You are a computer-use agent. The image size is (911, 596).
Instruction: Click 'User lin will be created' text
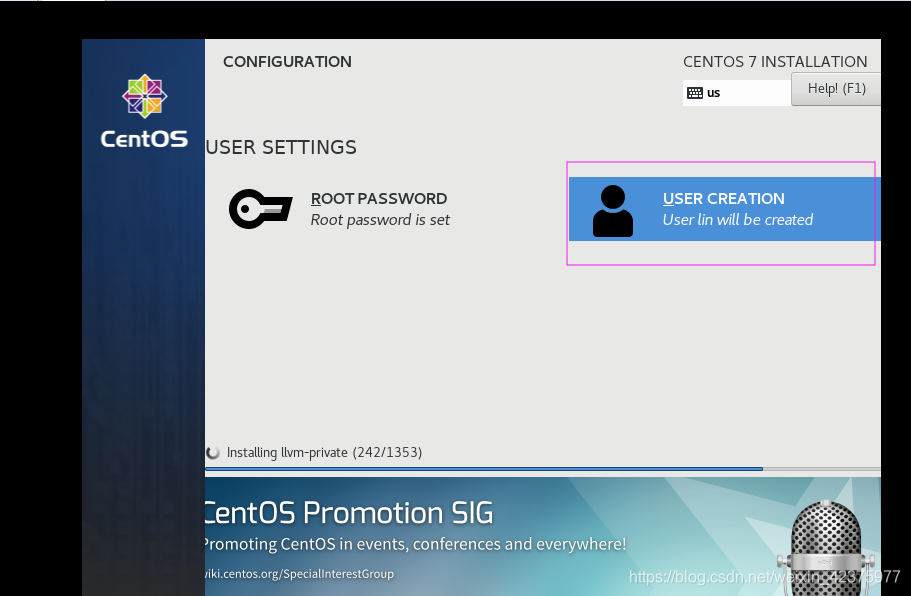[x=738, y=220]
